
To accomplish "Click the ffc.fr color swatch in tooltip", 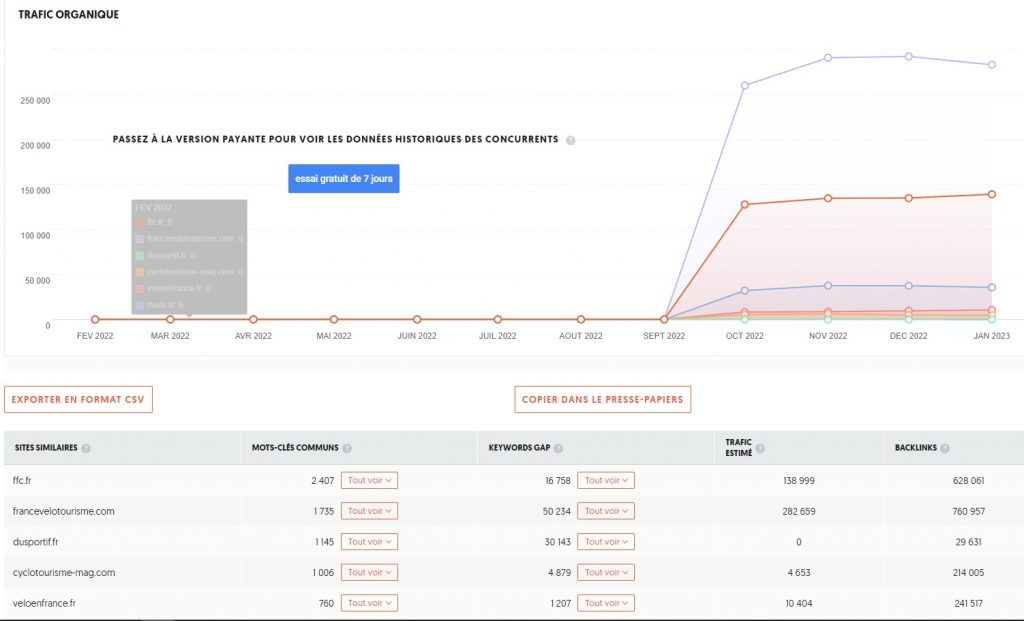I will (140, 222).
